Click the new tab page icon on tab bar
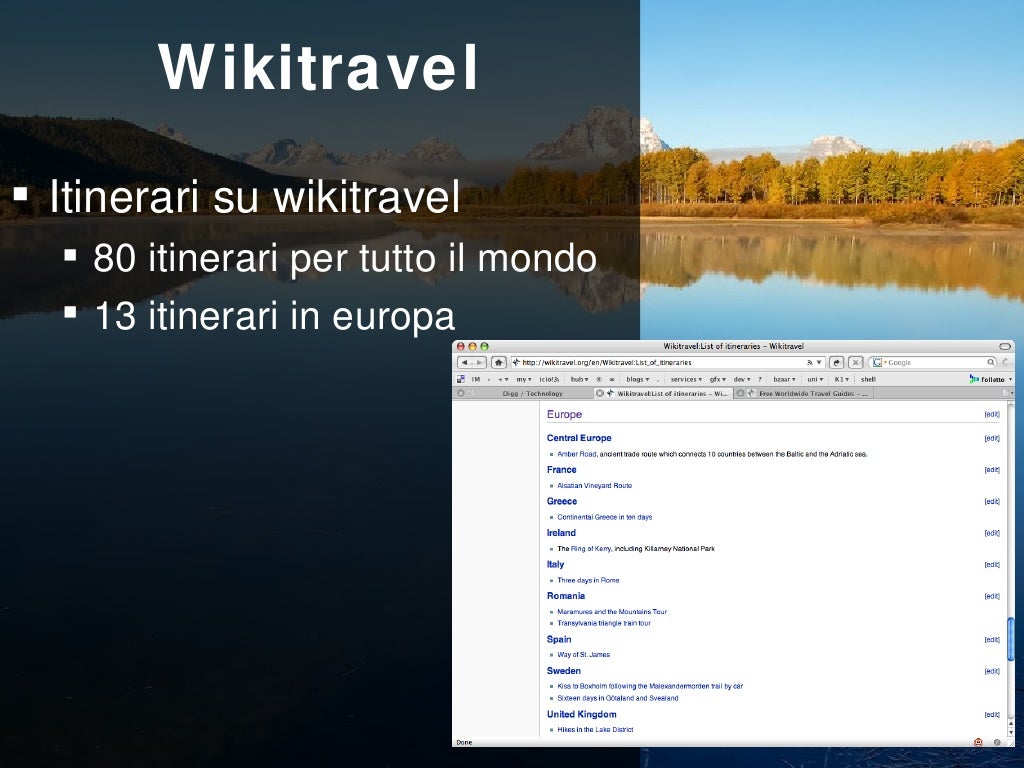 (1006, 393)
